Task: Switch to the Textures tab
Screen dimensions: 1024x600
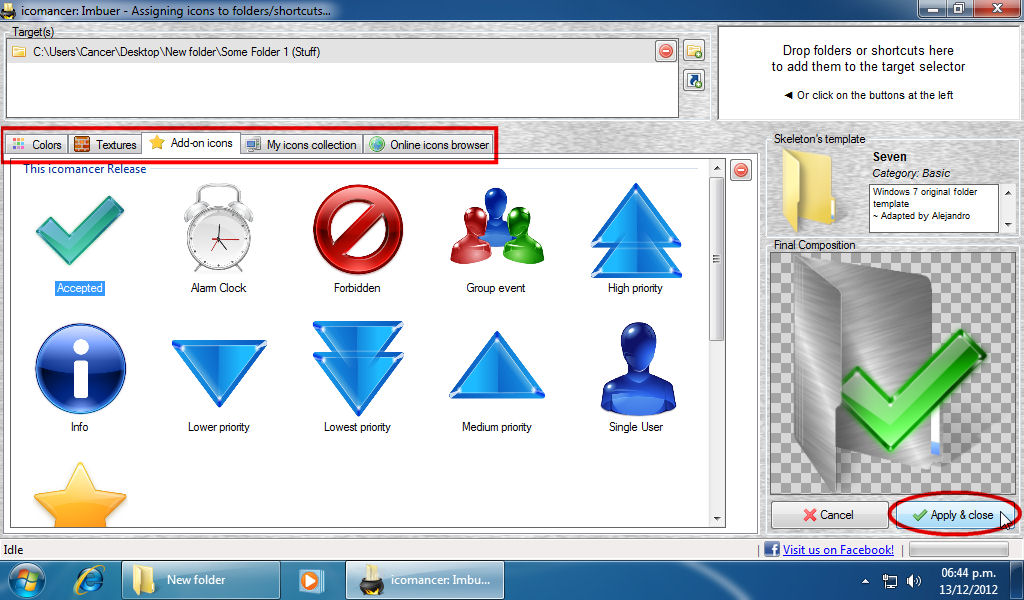Action: [x=105, y=144]
